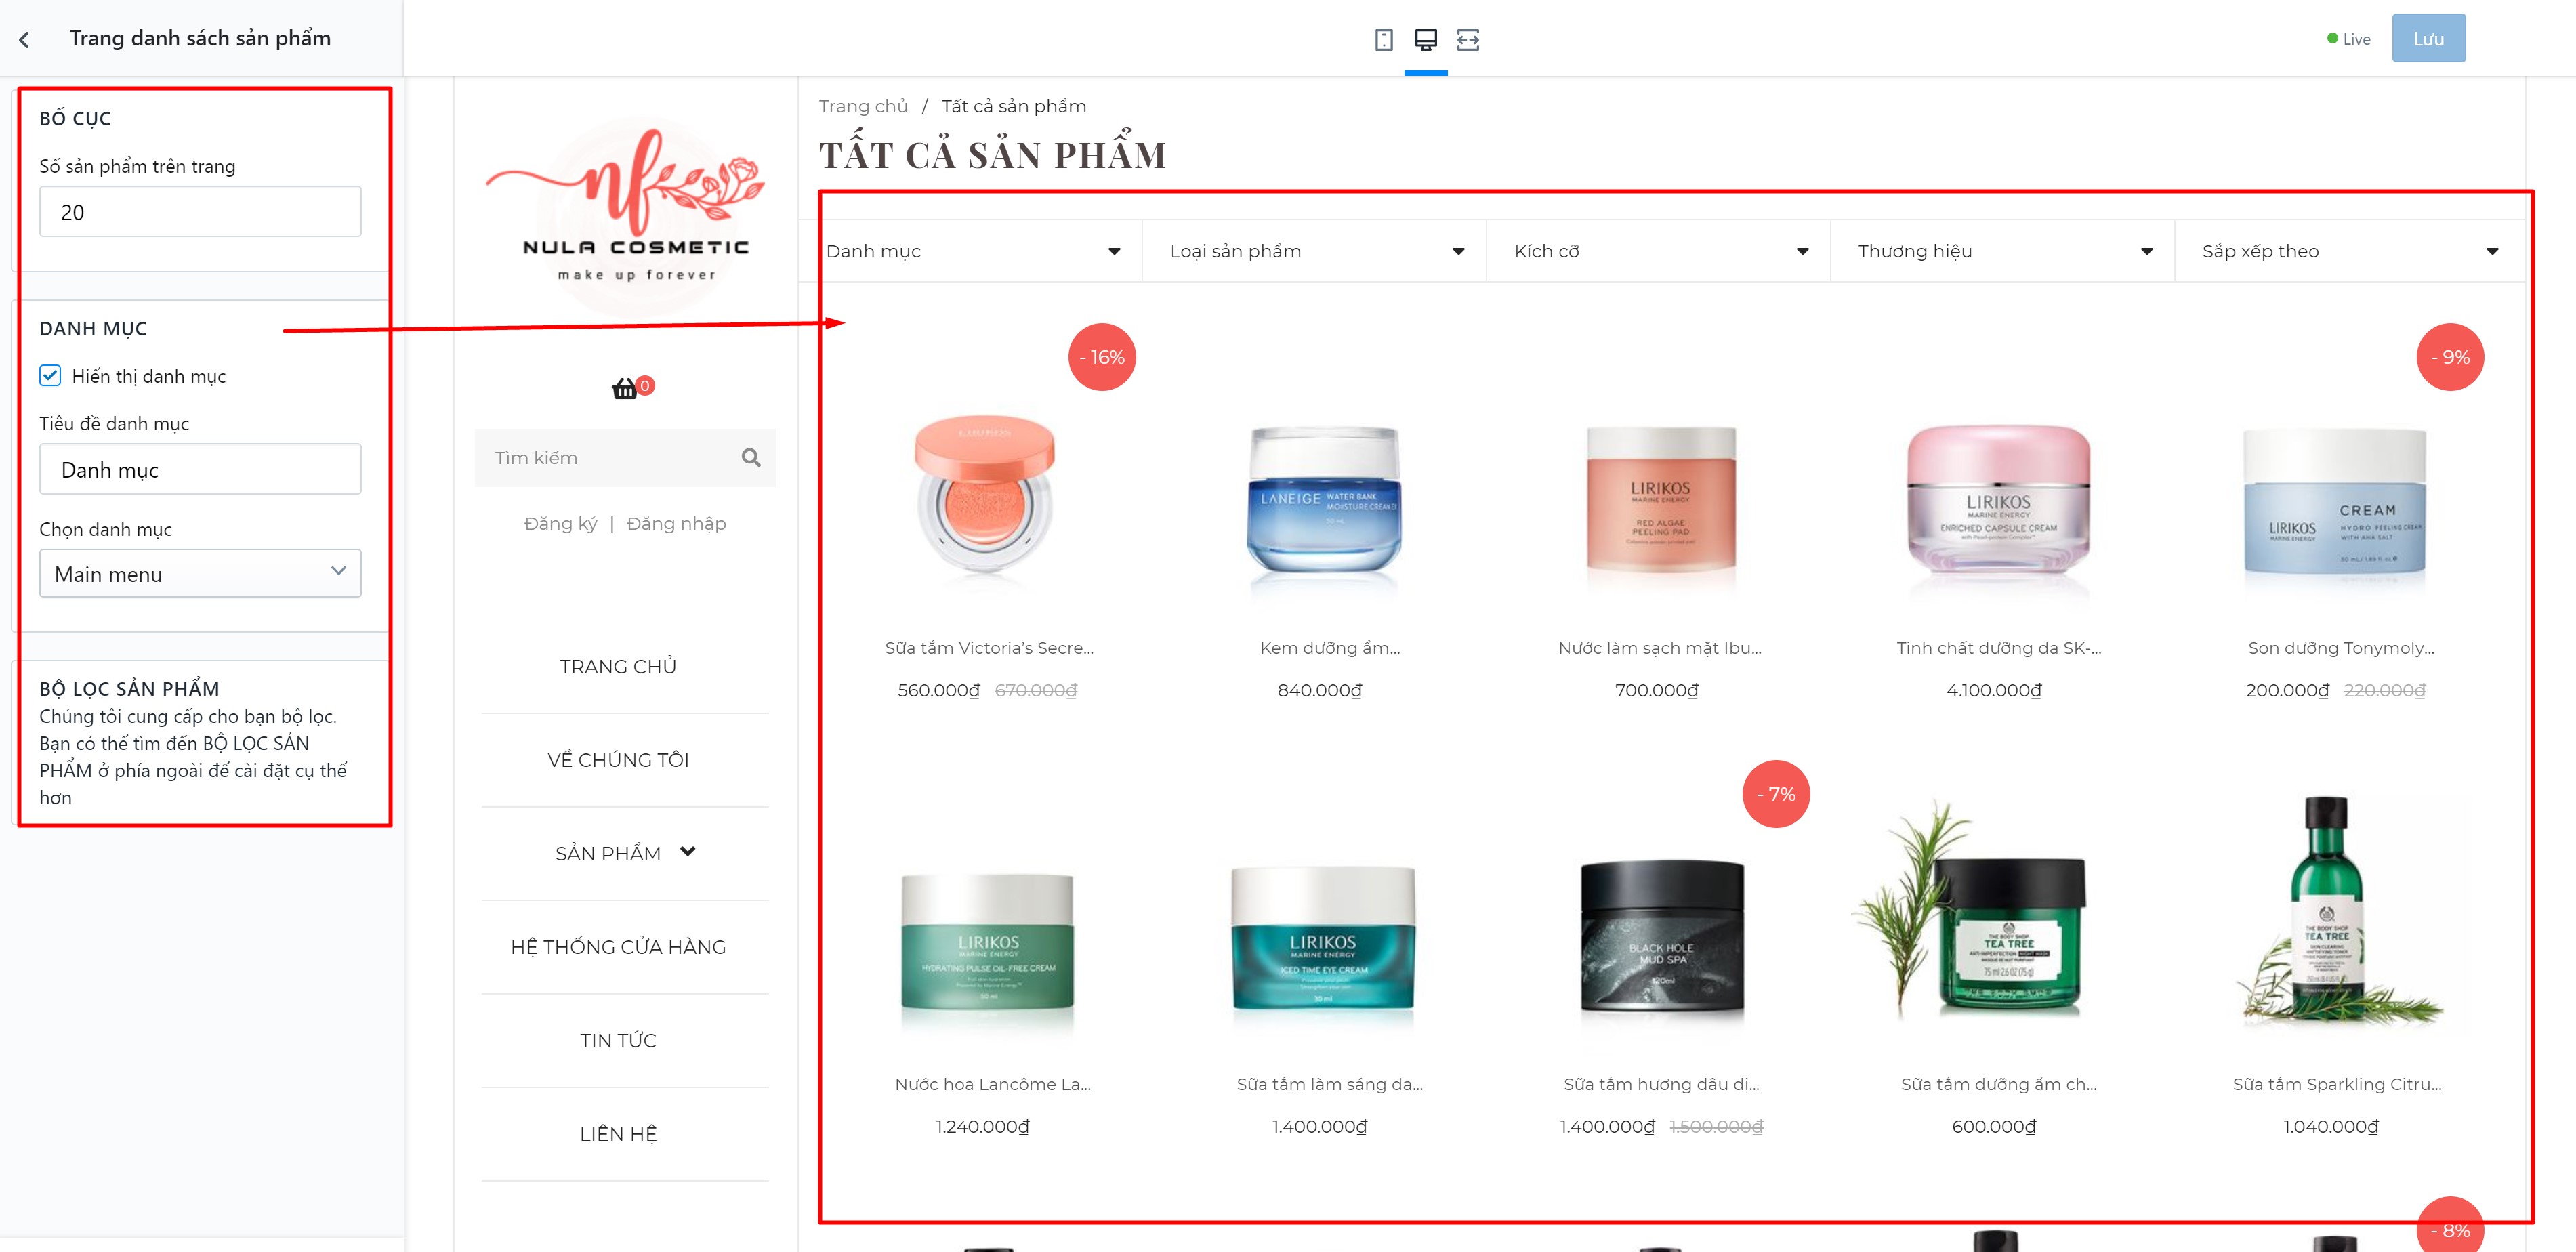
Task: Open Son dưỡng Tonymoly... product title
Action: click(x=2340, y=648)
